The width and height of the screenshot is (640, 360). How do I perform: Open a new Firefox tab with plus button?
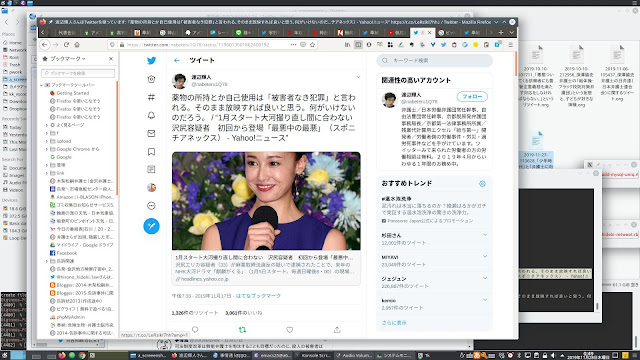click(x=501, y=32)
